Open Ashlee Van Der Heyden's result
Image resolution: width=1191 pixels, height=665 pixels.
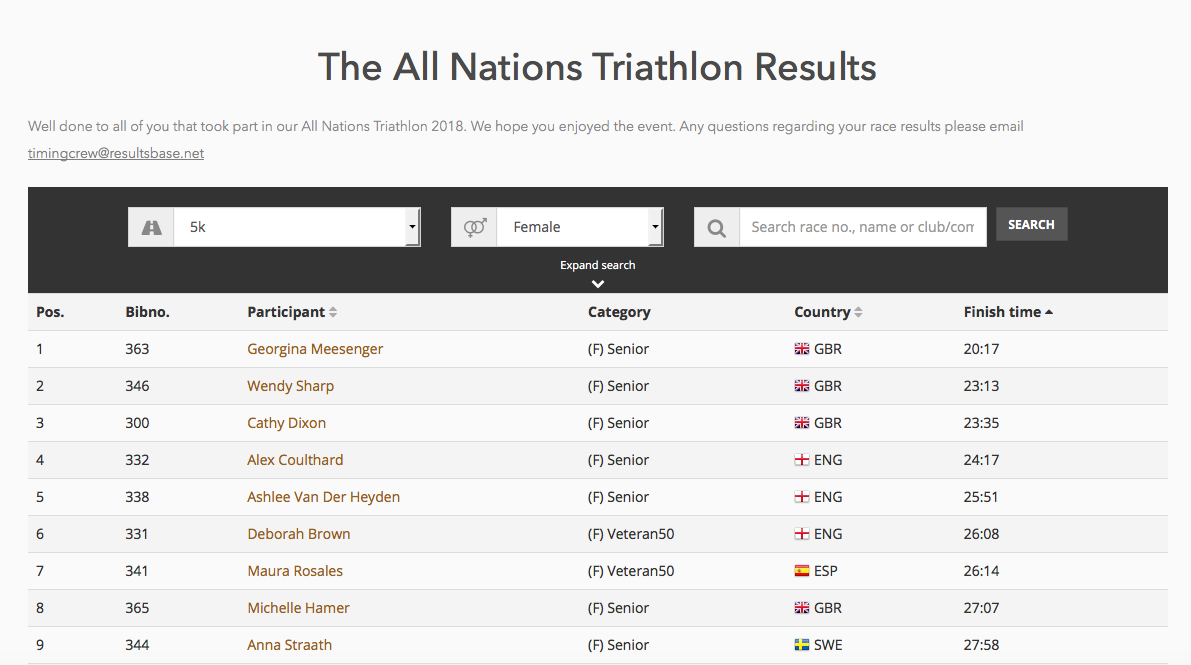click(x=324, y=497)
